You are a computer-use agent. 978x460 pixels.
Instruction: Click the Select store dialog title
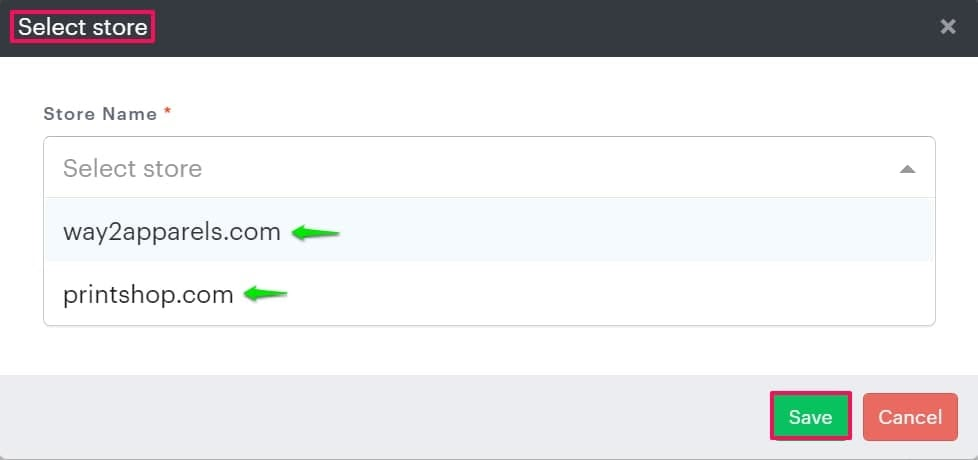click(x=83, y=27)
